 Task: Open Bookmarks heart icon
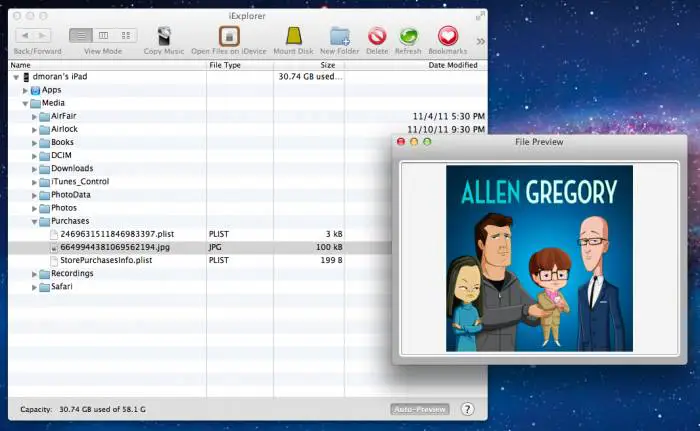click(448, 36)
